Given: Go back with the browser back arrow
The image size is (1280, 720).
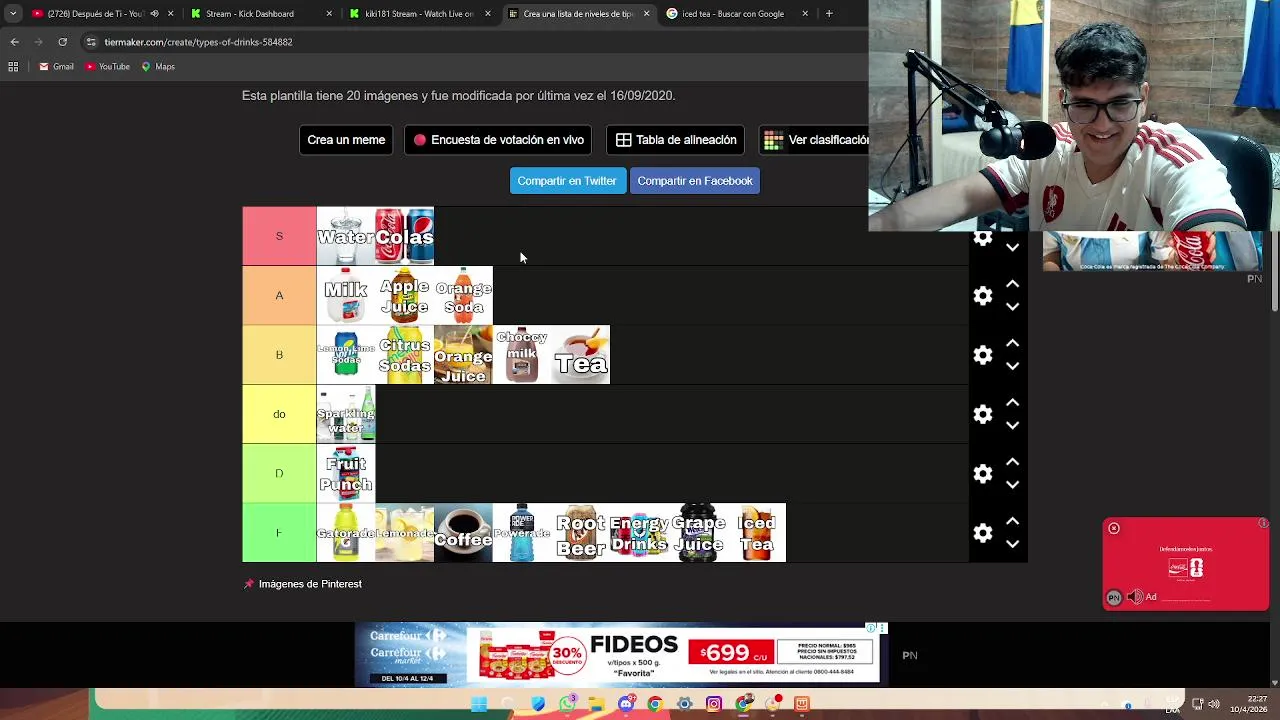Looking at the screenshot, I should pos(14,42).
